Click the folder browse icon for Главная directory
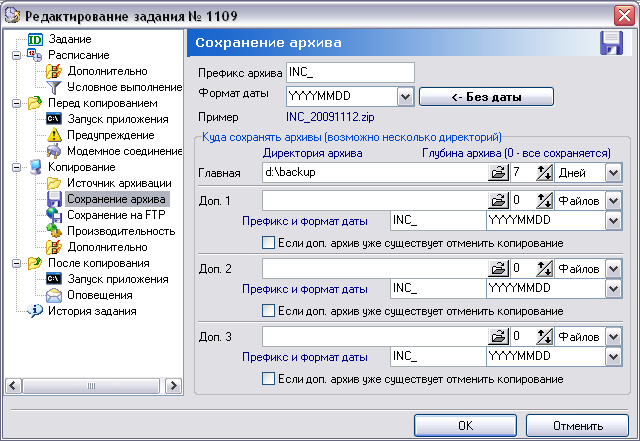This screenshot has height=441, width=640. [497, 173]
